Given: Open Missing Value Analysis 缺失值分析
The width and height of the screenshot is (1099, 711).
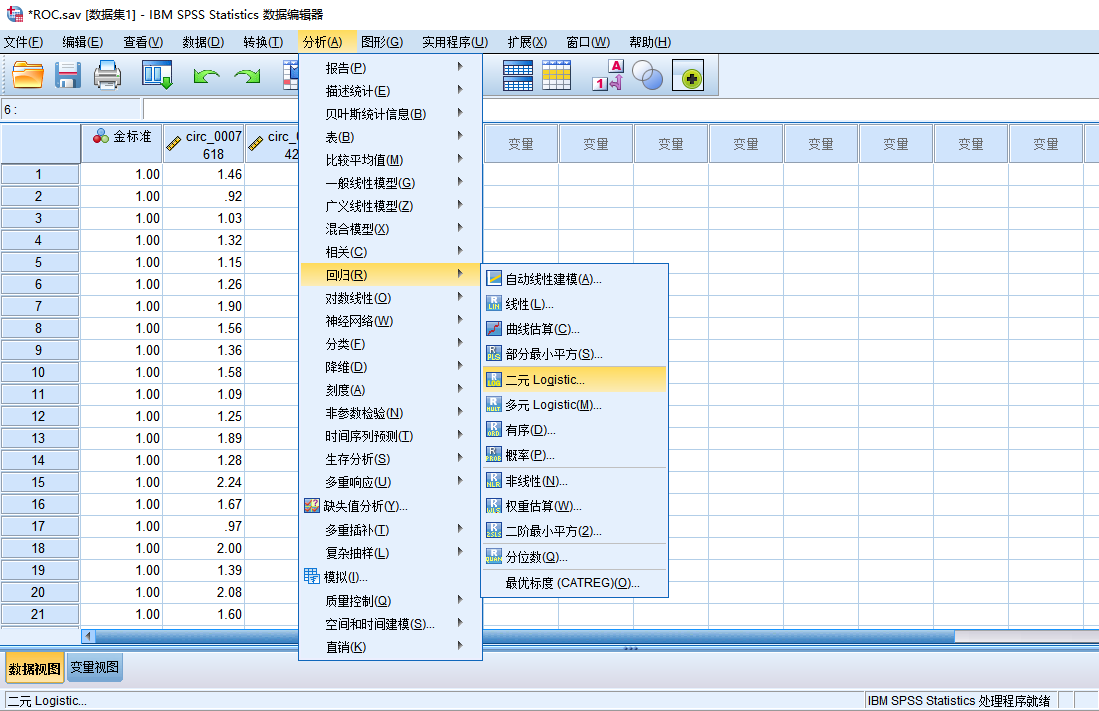Looking at the screenshot, I should 390,506.
